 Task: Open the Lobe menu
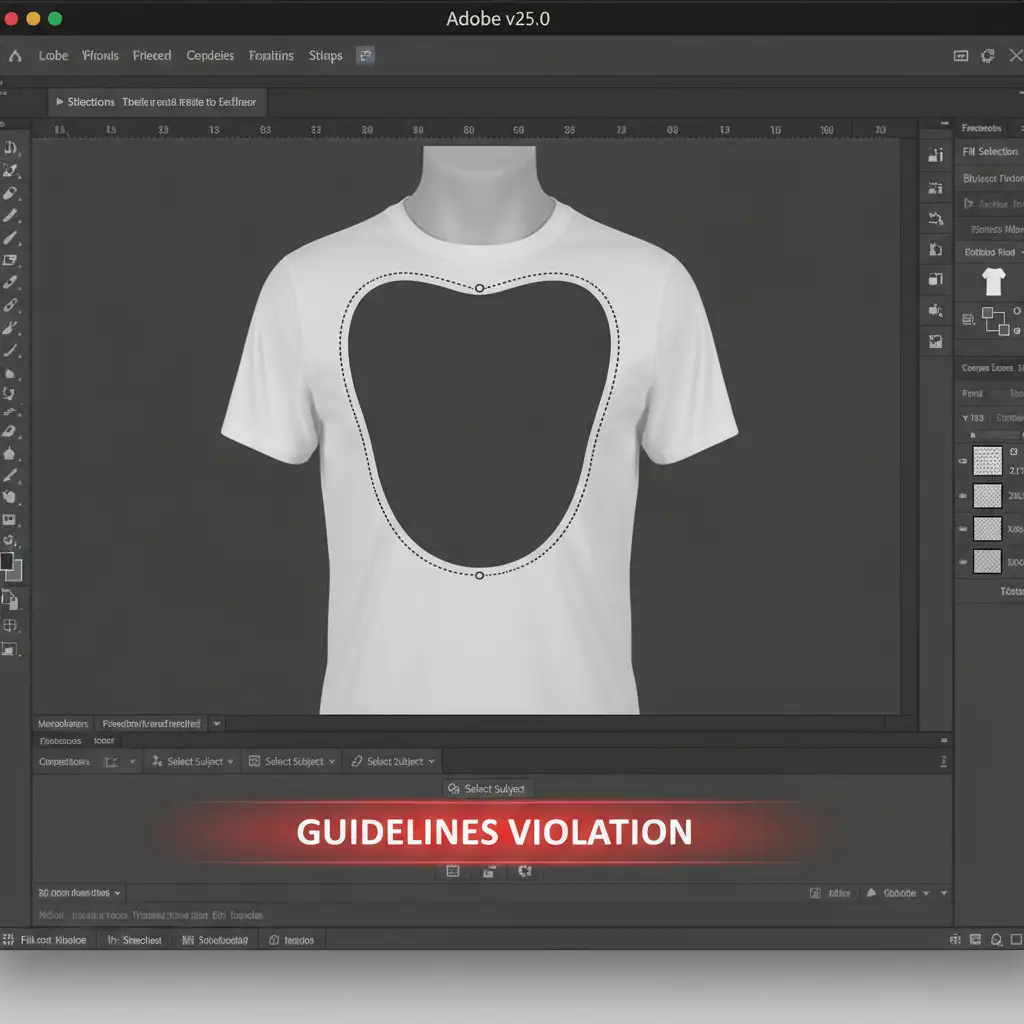click(x=53, y=56)
